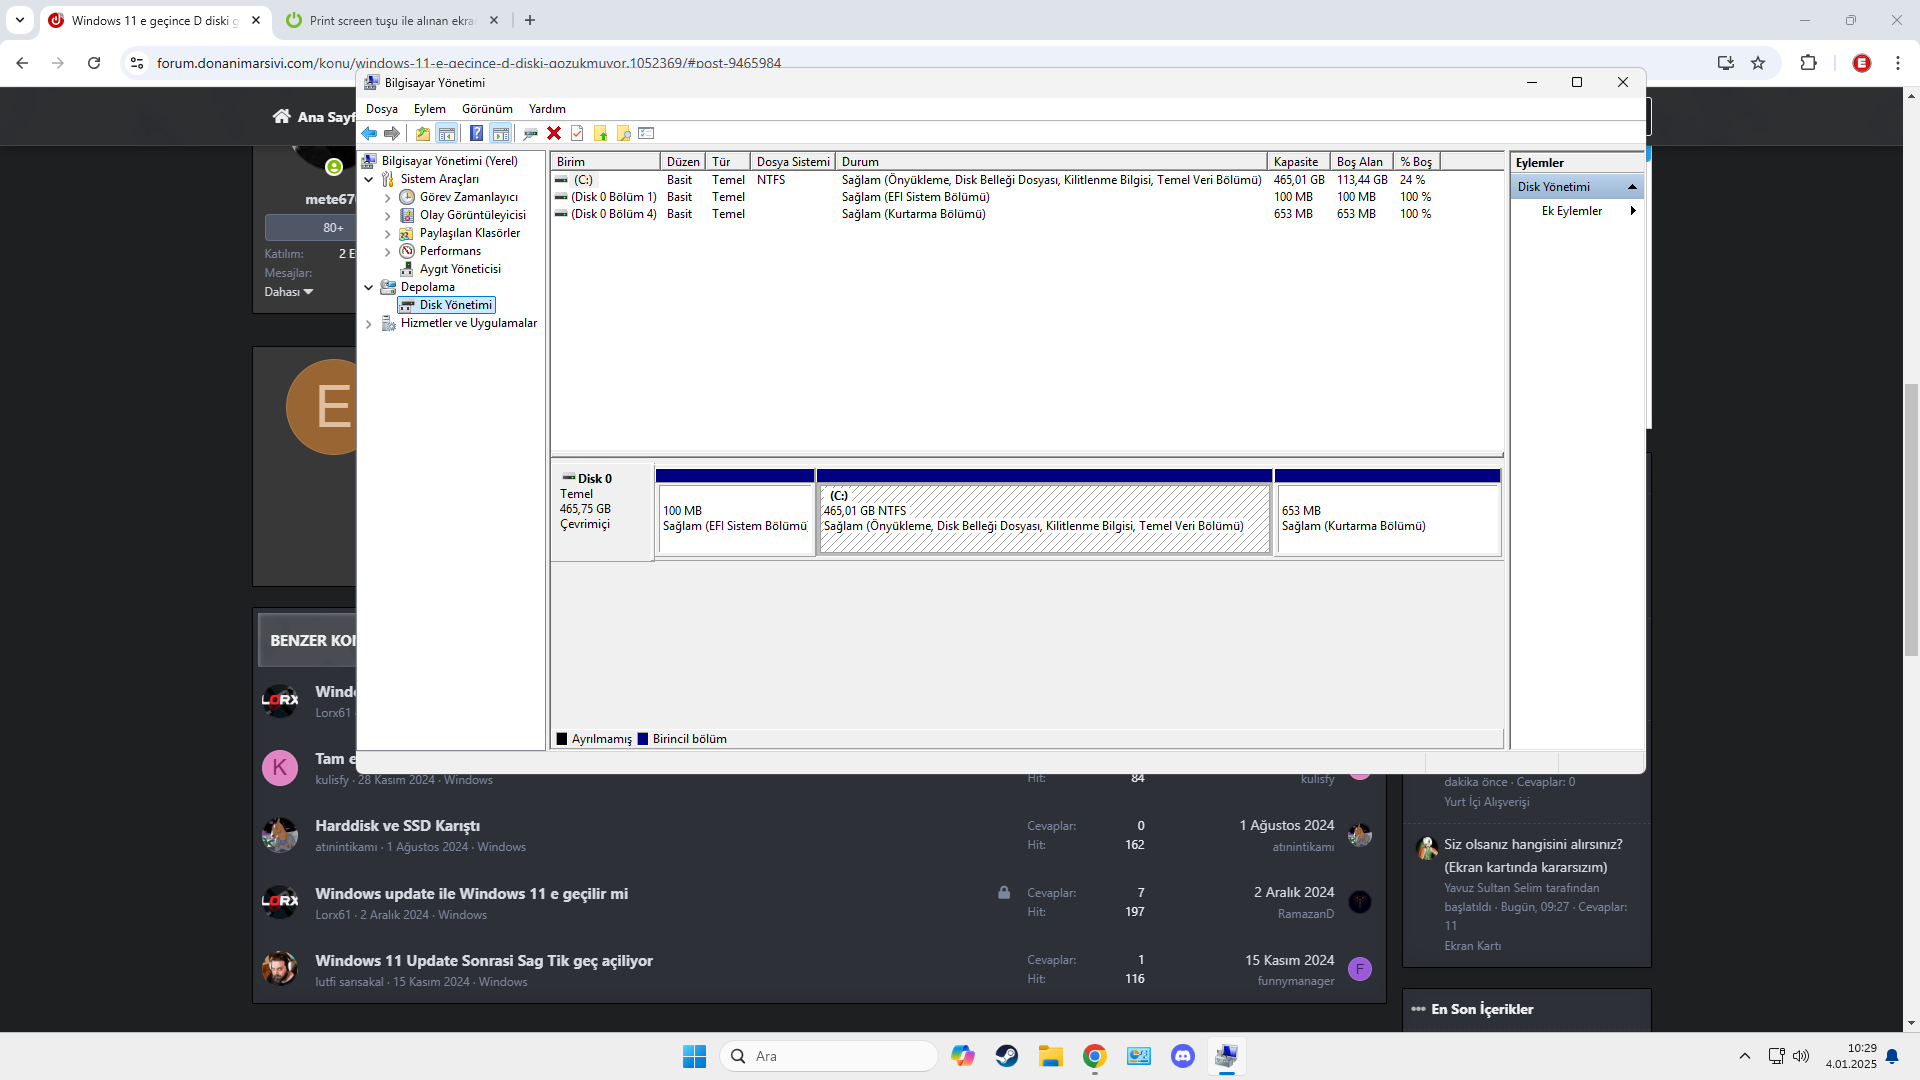Select the (C:) volume row in list
Viewport: 1920px width, 1080px height.
pyautogui.click(x=1027, y=180)
